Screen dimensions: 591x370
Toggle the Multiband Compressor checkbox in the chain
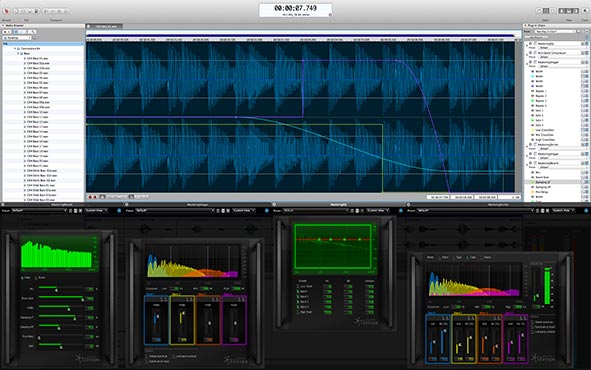(x=535, y=53)
